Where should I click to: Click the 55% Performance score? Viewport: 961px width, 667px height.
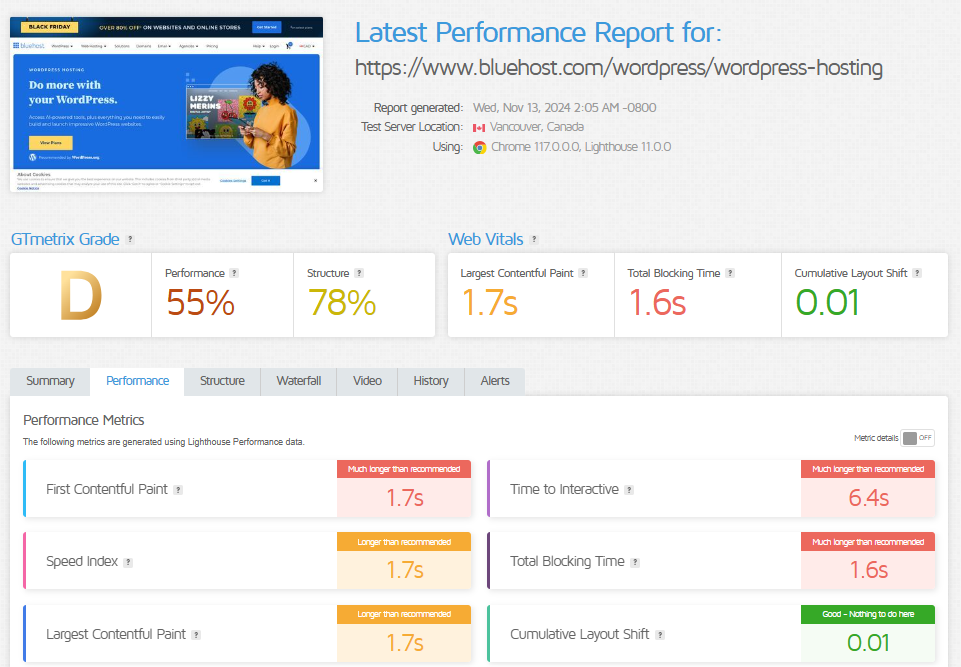(200, 303)
